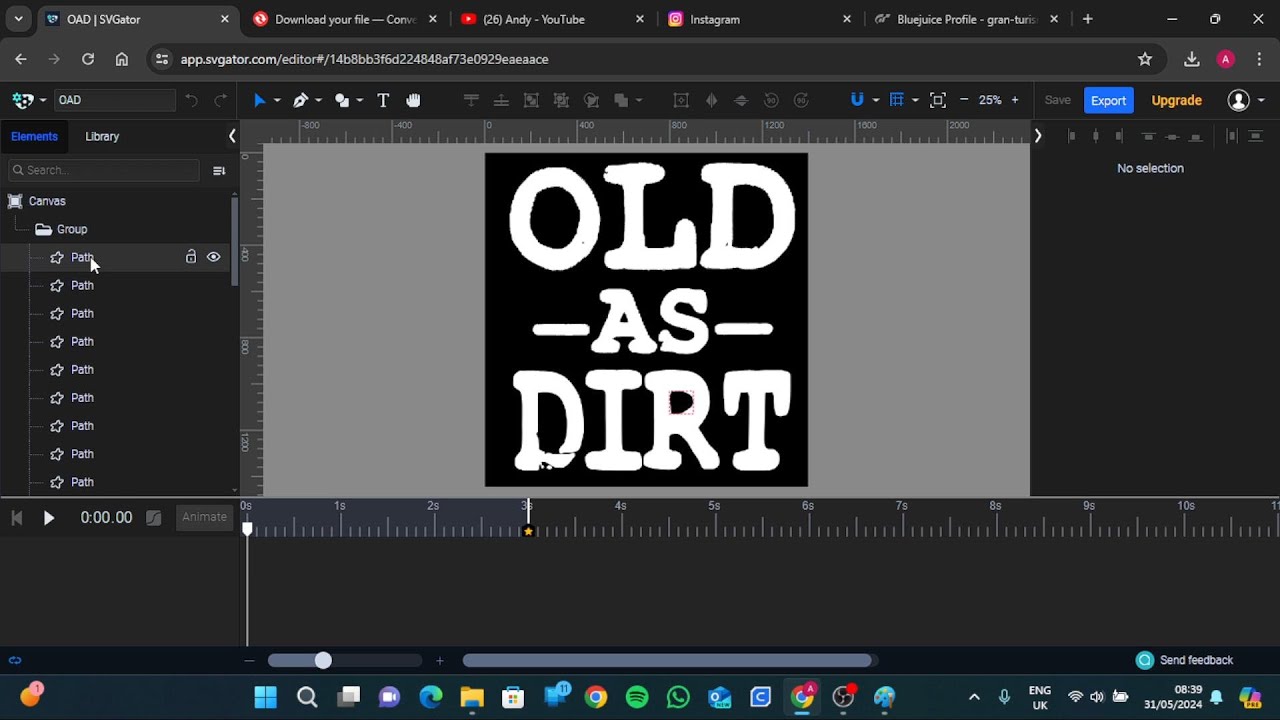Image resolution: width=1280 pixels, height=720 pixels.
Task: Click the Undo arrow
Action: coord(191,100)
